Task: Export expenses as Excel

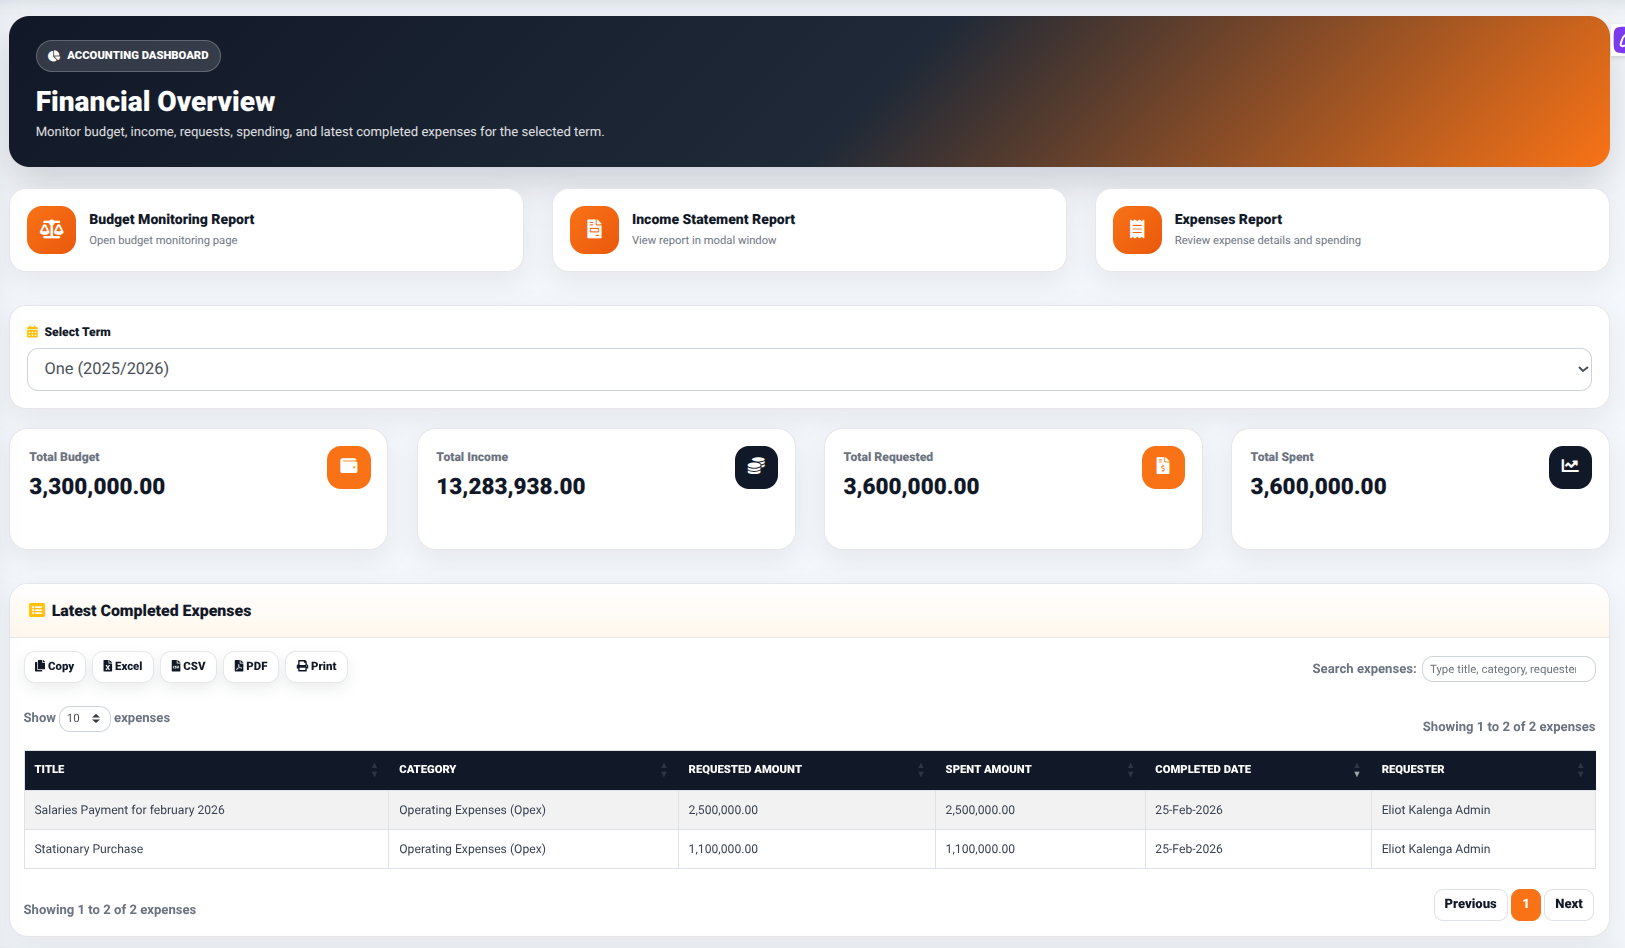Action: click(123, 666)
